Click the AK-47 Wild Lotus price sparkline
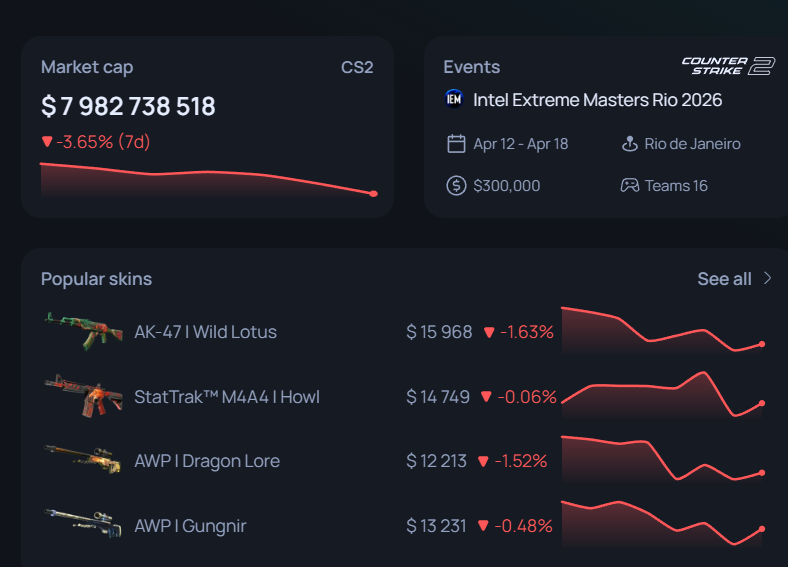 (663, 329)
